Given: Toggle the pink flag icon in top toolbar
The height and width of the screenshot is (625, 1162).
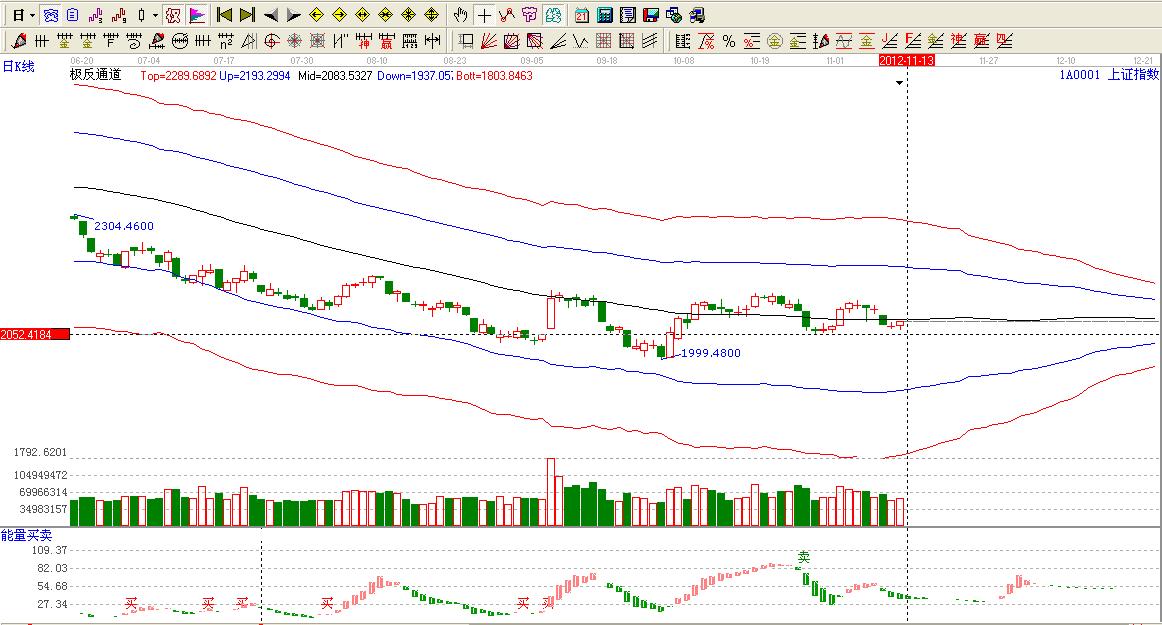Looking at the screenshot, I should click(x=197, y=15).
